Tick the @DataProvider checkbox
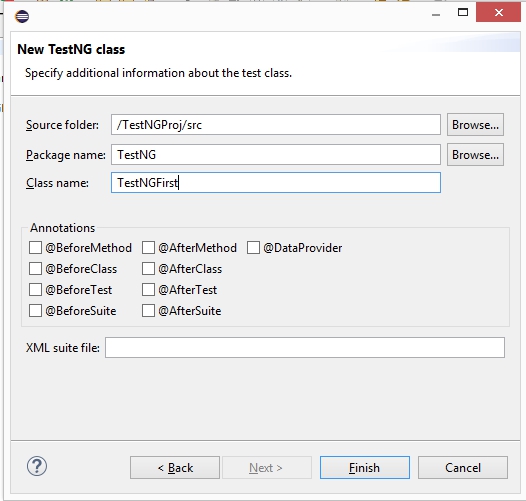526x501 pixels. [253, 248]
